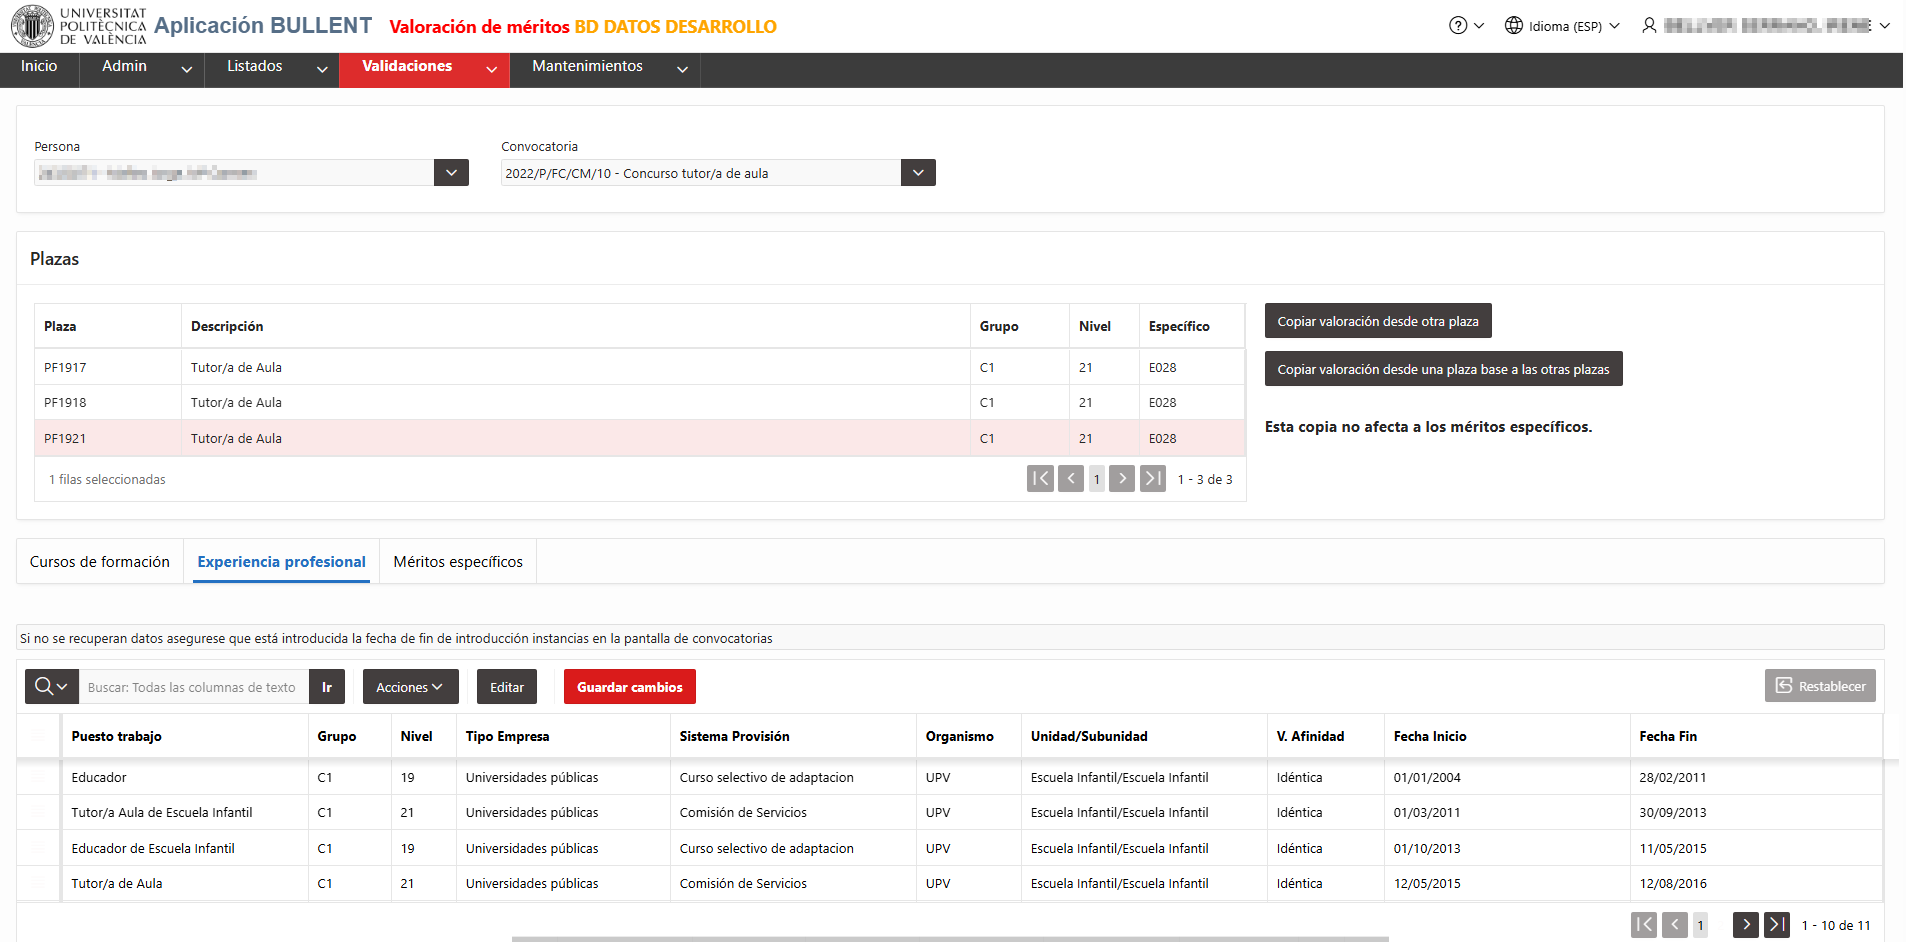1906x942 pixels.
Task: Expand the Persona dropdown list
Action: [x=451, y=173]
